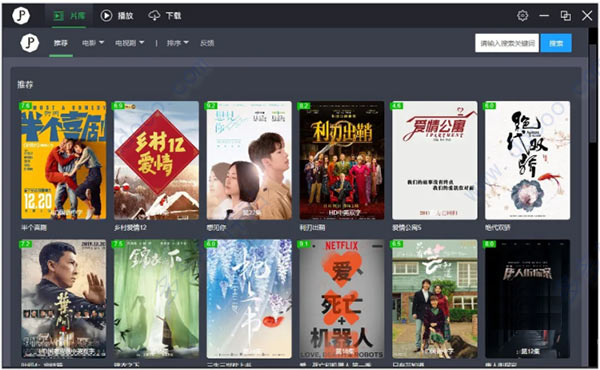This screenshot has height=370, width=600.
Task: Open the Netflix 爱、死亡+机器人 poster
Action: (x=342, y=299)
